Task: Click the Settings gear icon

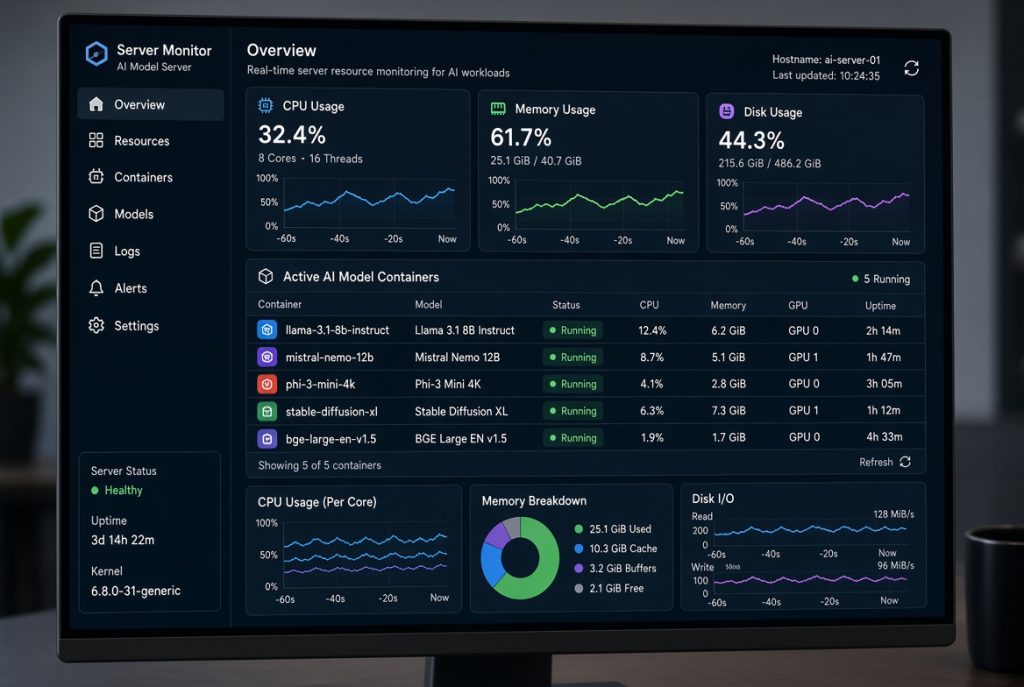Action: point(96,325)
